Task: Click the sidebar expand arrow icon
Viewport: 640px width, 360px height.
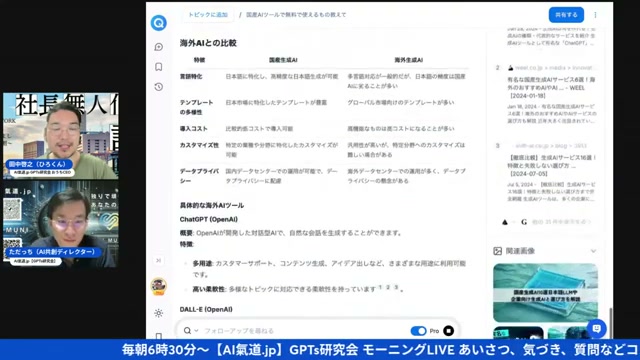Action: point(158,260)
